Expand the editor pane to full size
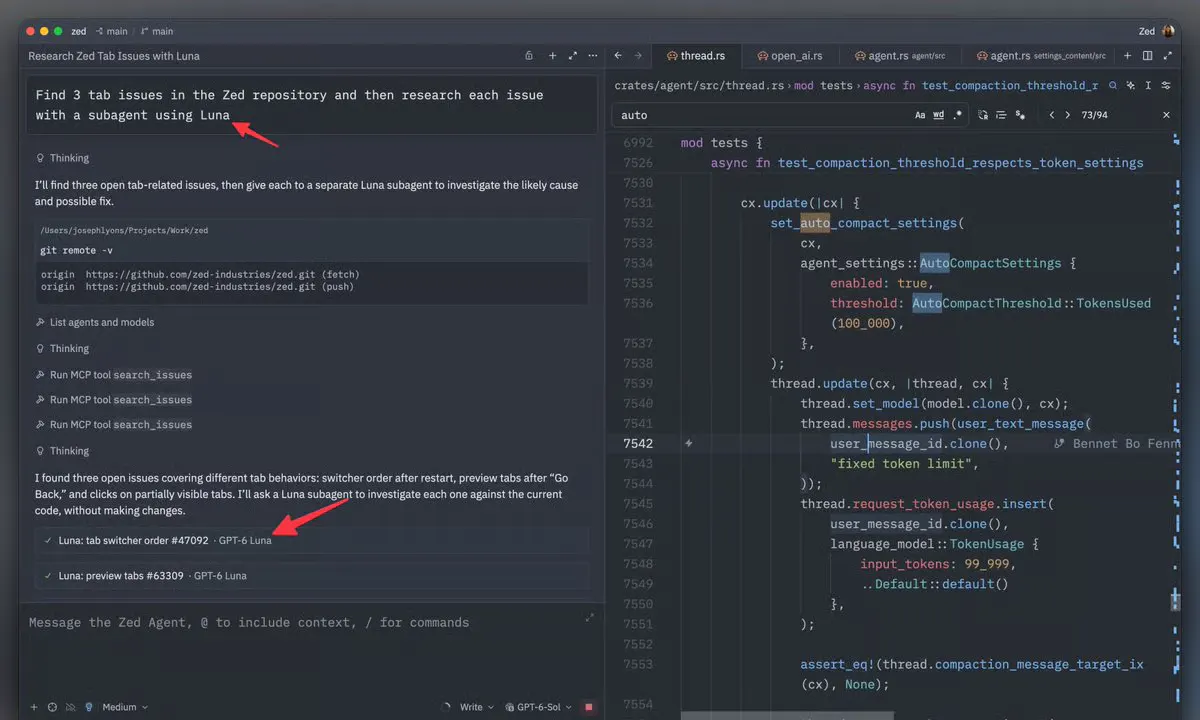This screenshot has height=720, width=1200. tap(1166, 56)
